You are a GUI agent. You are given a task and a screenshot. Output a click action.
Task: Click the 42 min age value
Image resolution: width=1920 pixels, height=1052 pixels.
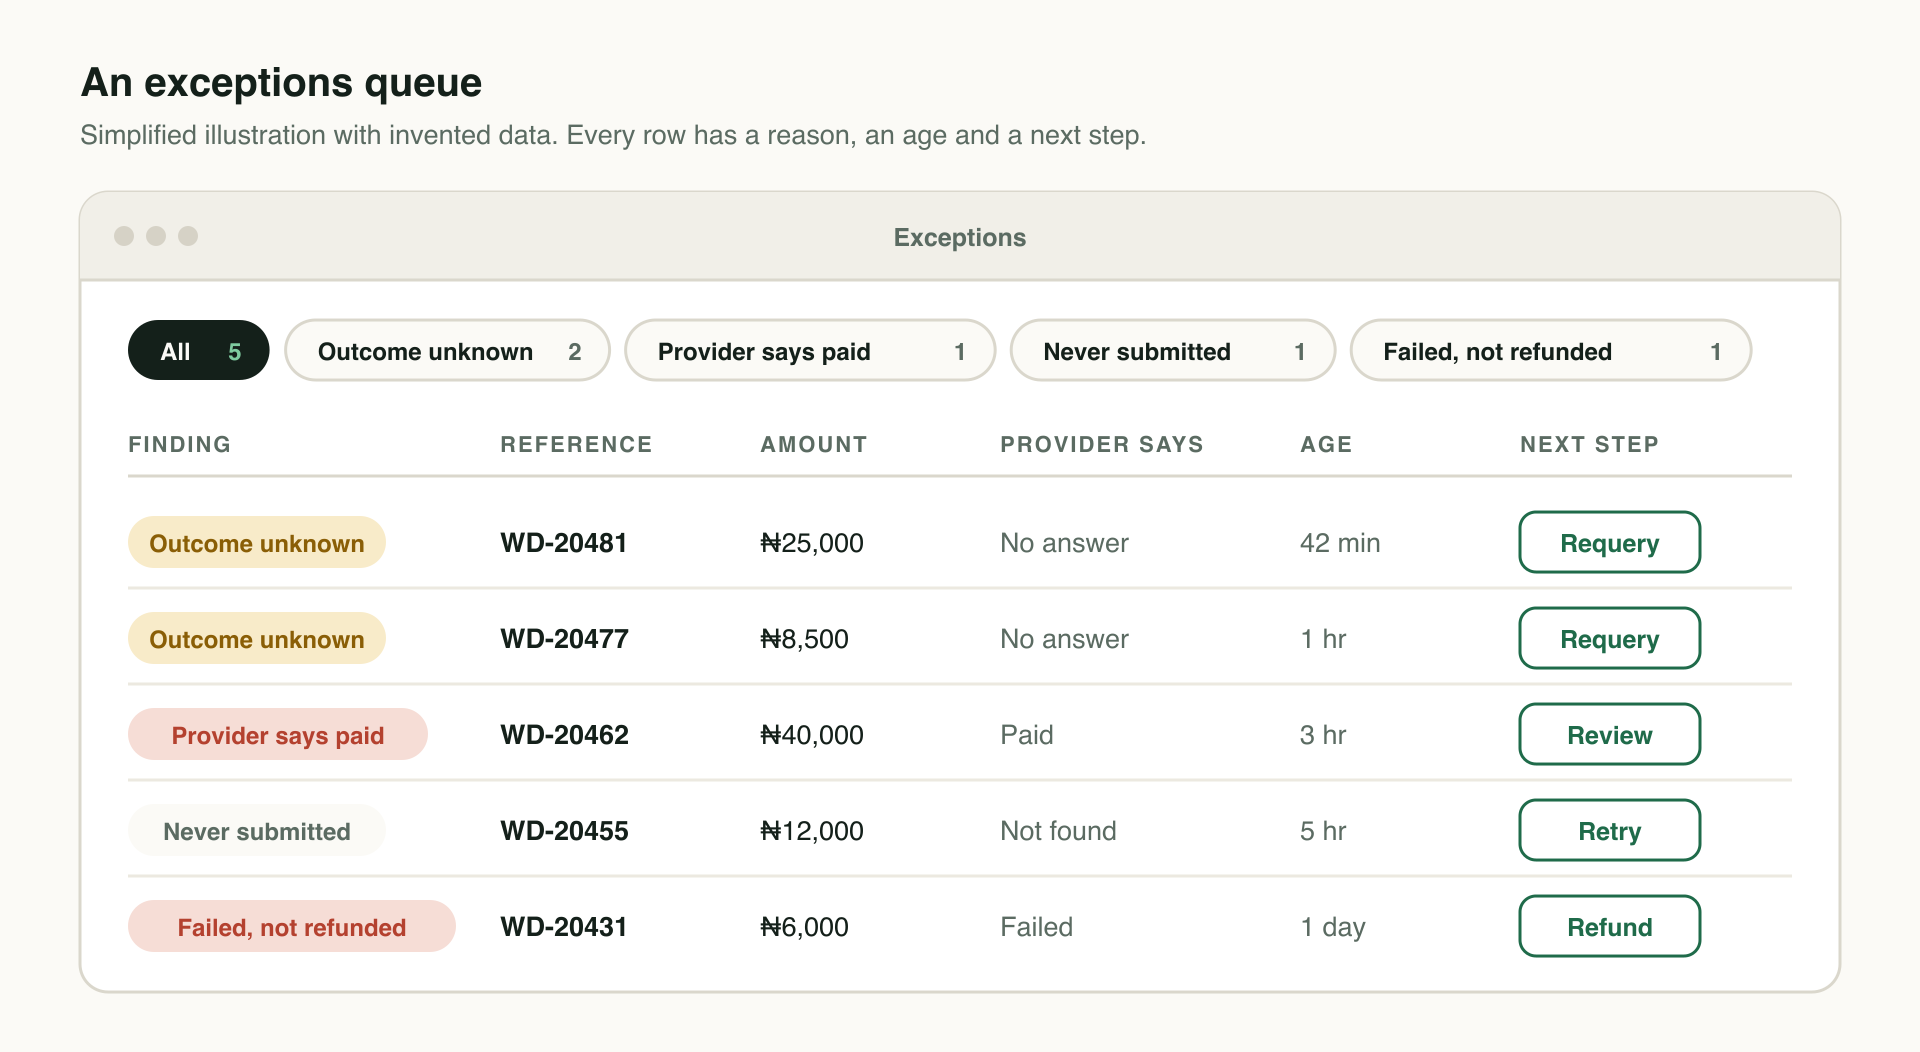pyautogui.click(x=1340, y=543)
